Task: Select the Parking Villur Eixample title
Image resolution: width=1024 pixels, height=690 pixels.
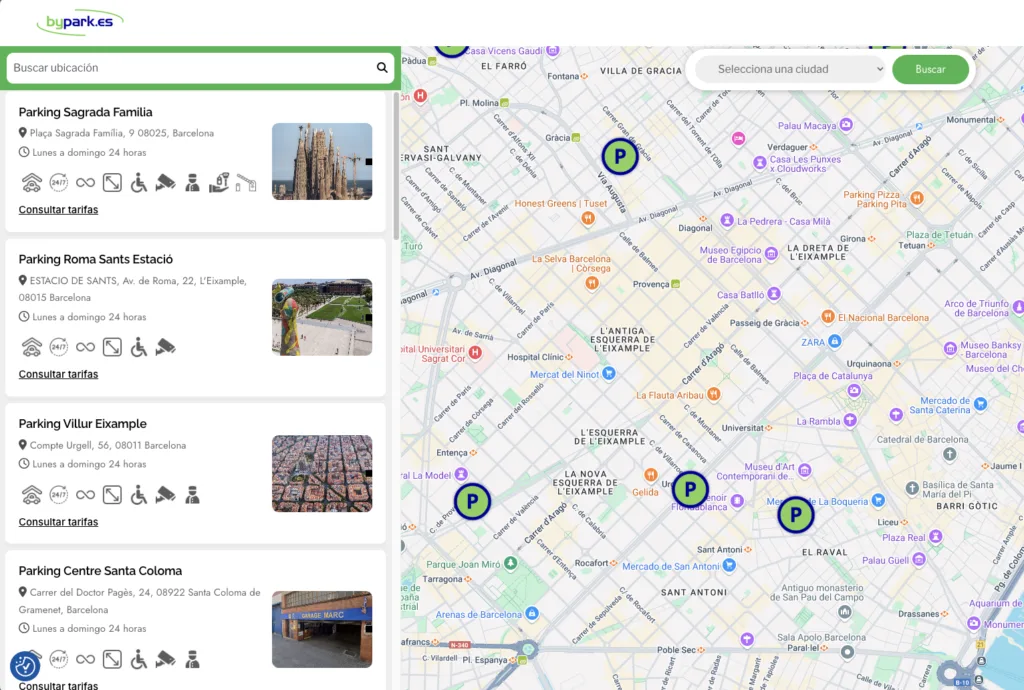Action: click(82, 424)
